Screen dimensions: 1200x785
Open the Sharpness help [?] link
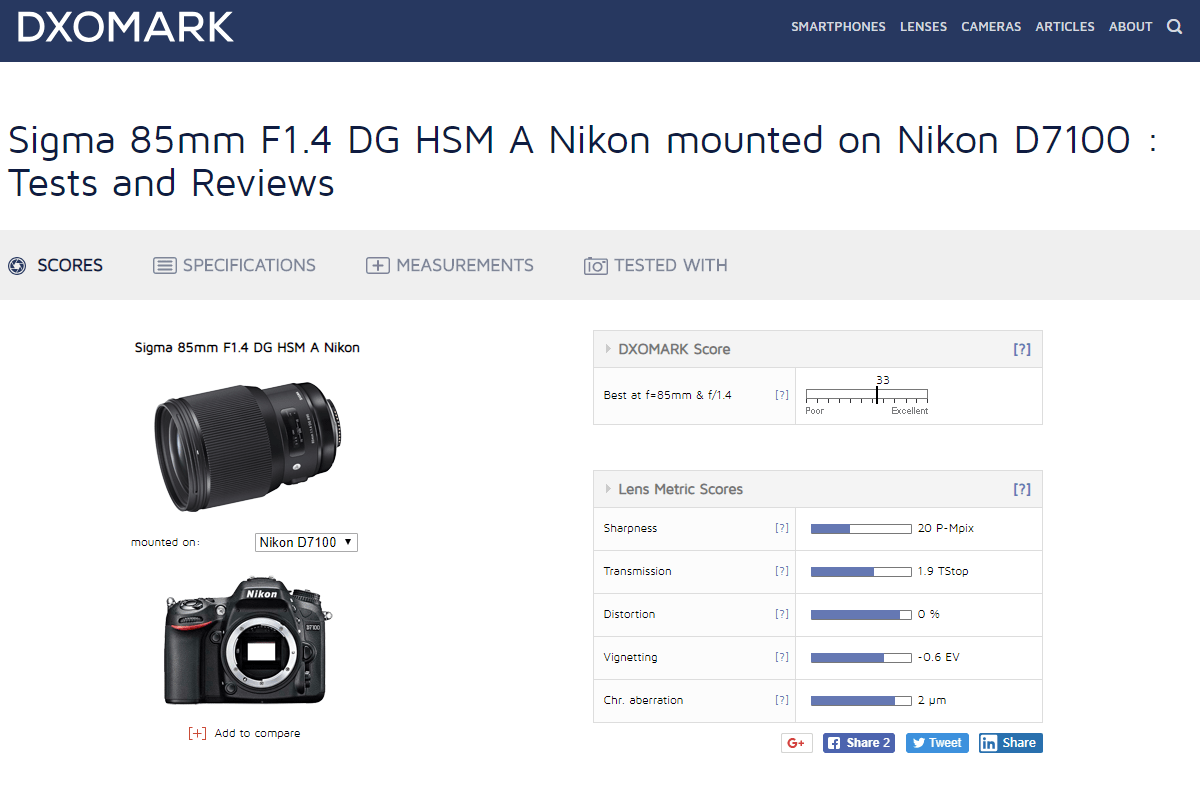[782, 528]
